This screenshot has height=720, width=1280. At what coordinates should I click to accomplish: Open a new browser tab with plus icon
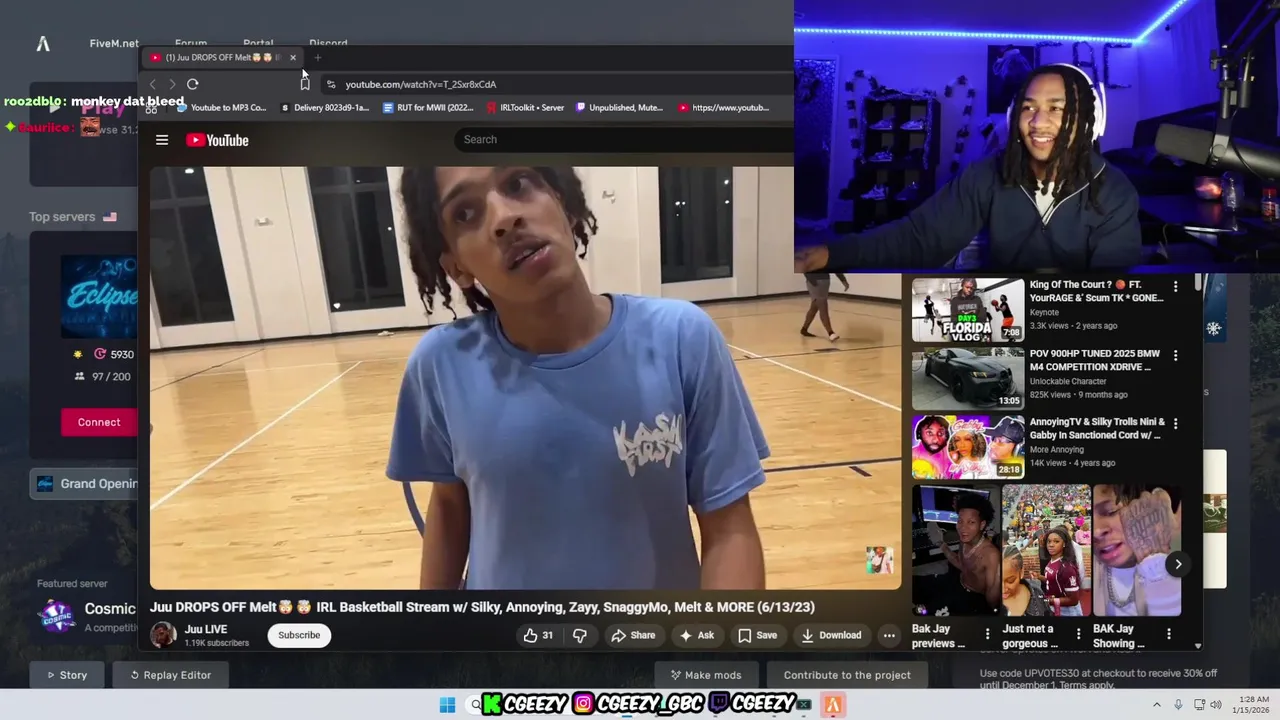click(318, 57)
